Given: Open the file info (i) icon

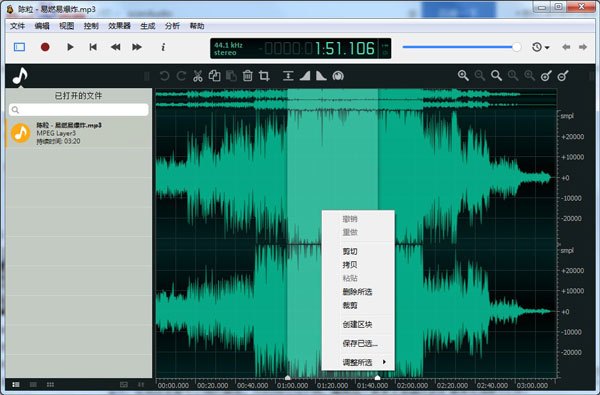Looking at the screenshot, I should [163, 47].
